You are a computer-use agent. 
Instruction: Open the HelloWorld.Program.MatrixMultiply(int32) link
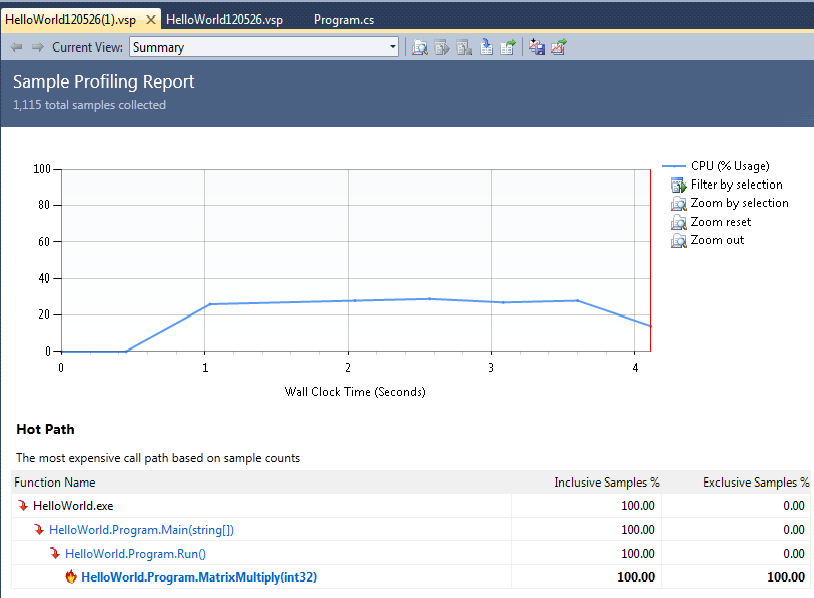199,577
